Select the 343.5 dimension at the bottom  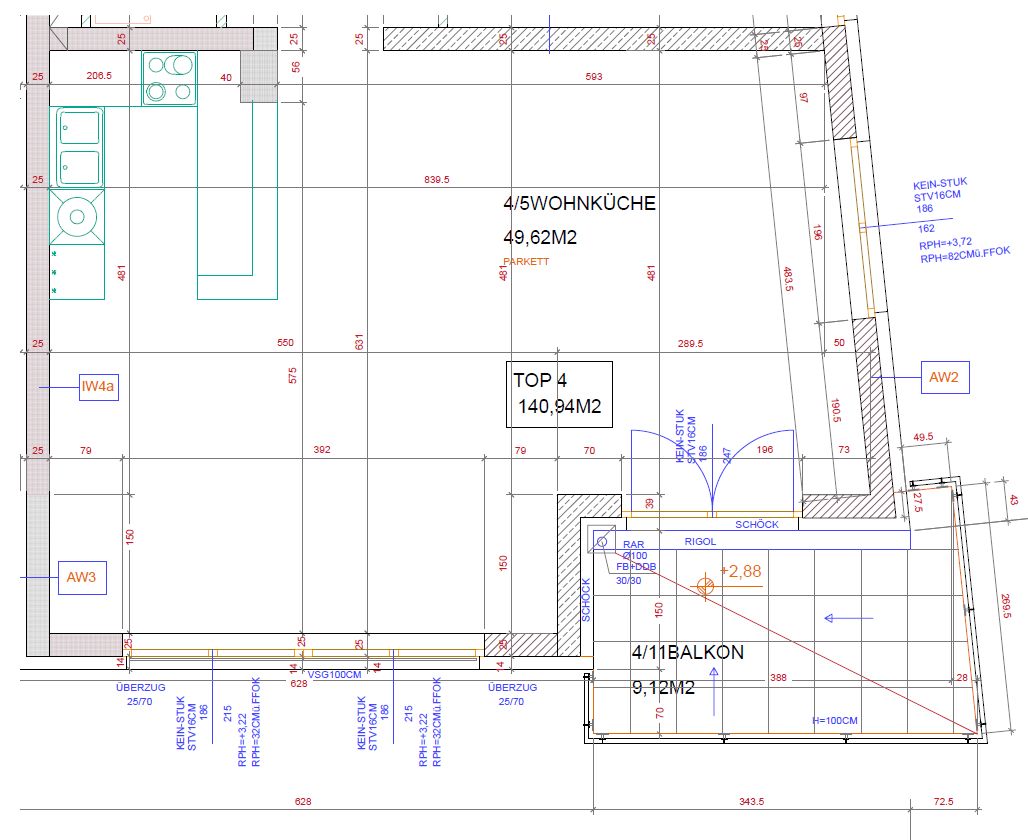(750, 802)
